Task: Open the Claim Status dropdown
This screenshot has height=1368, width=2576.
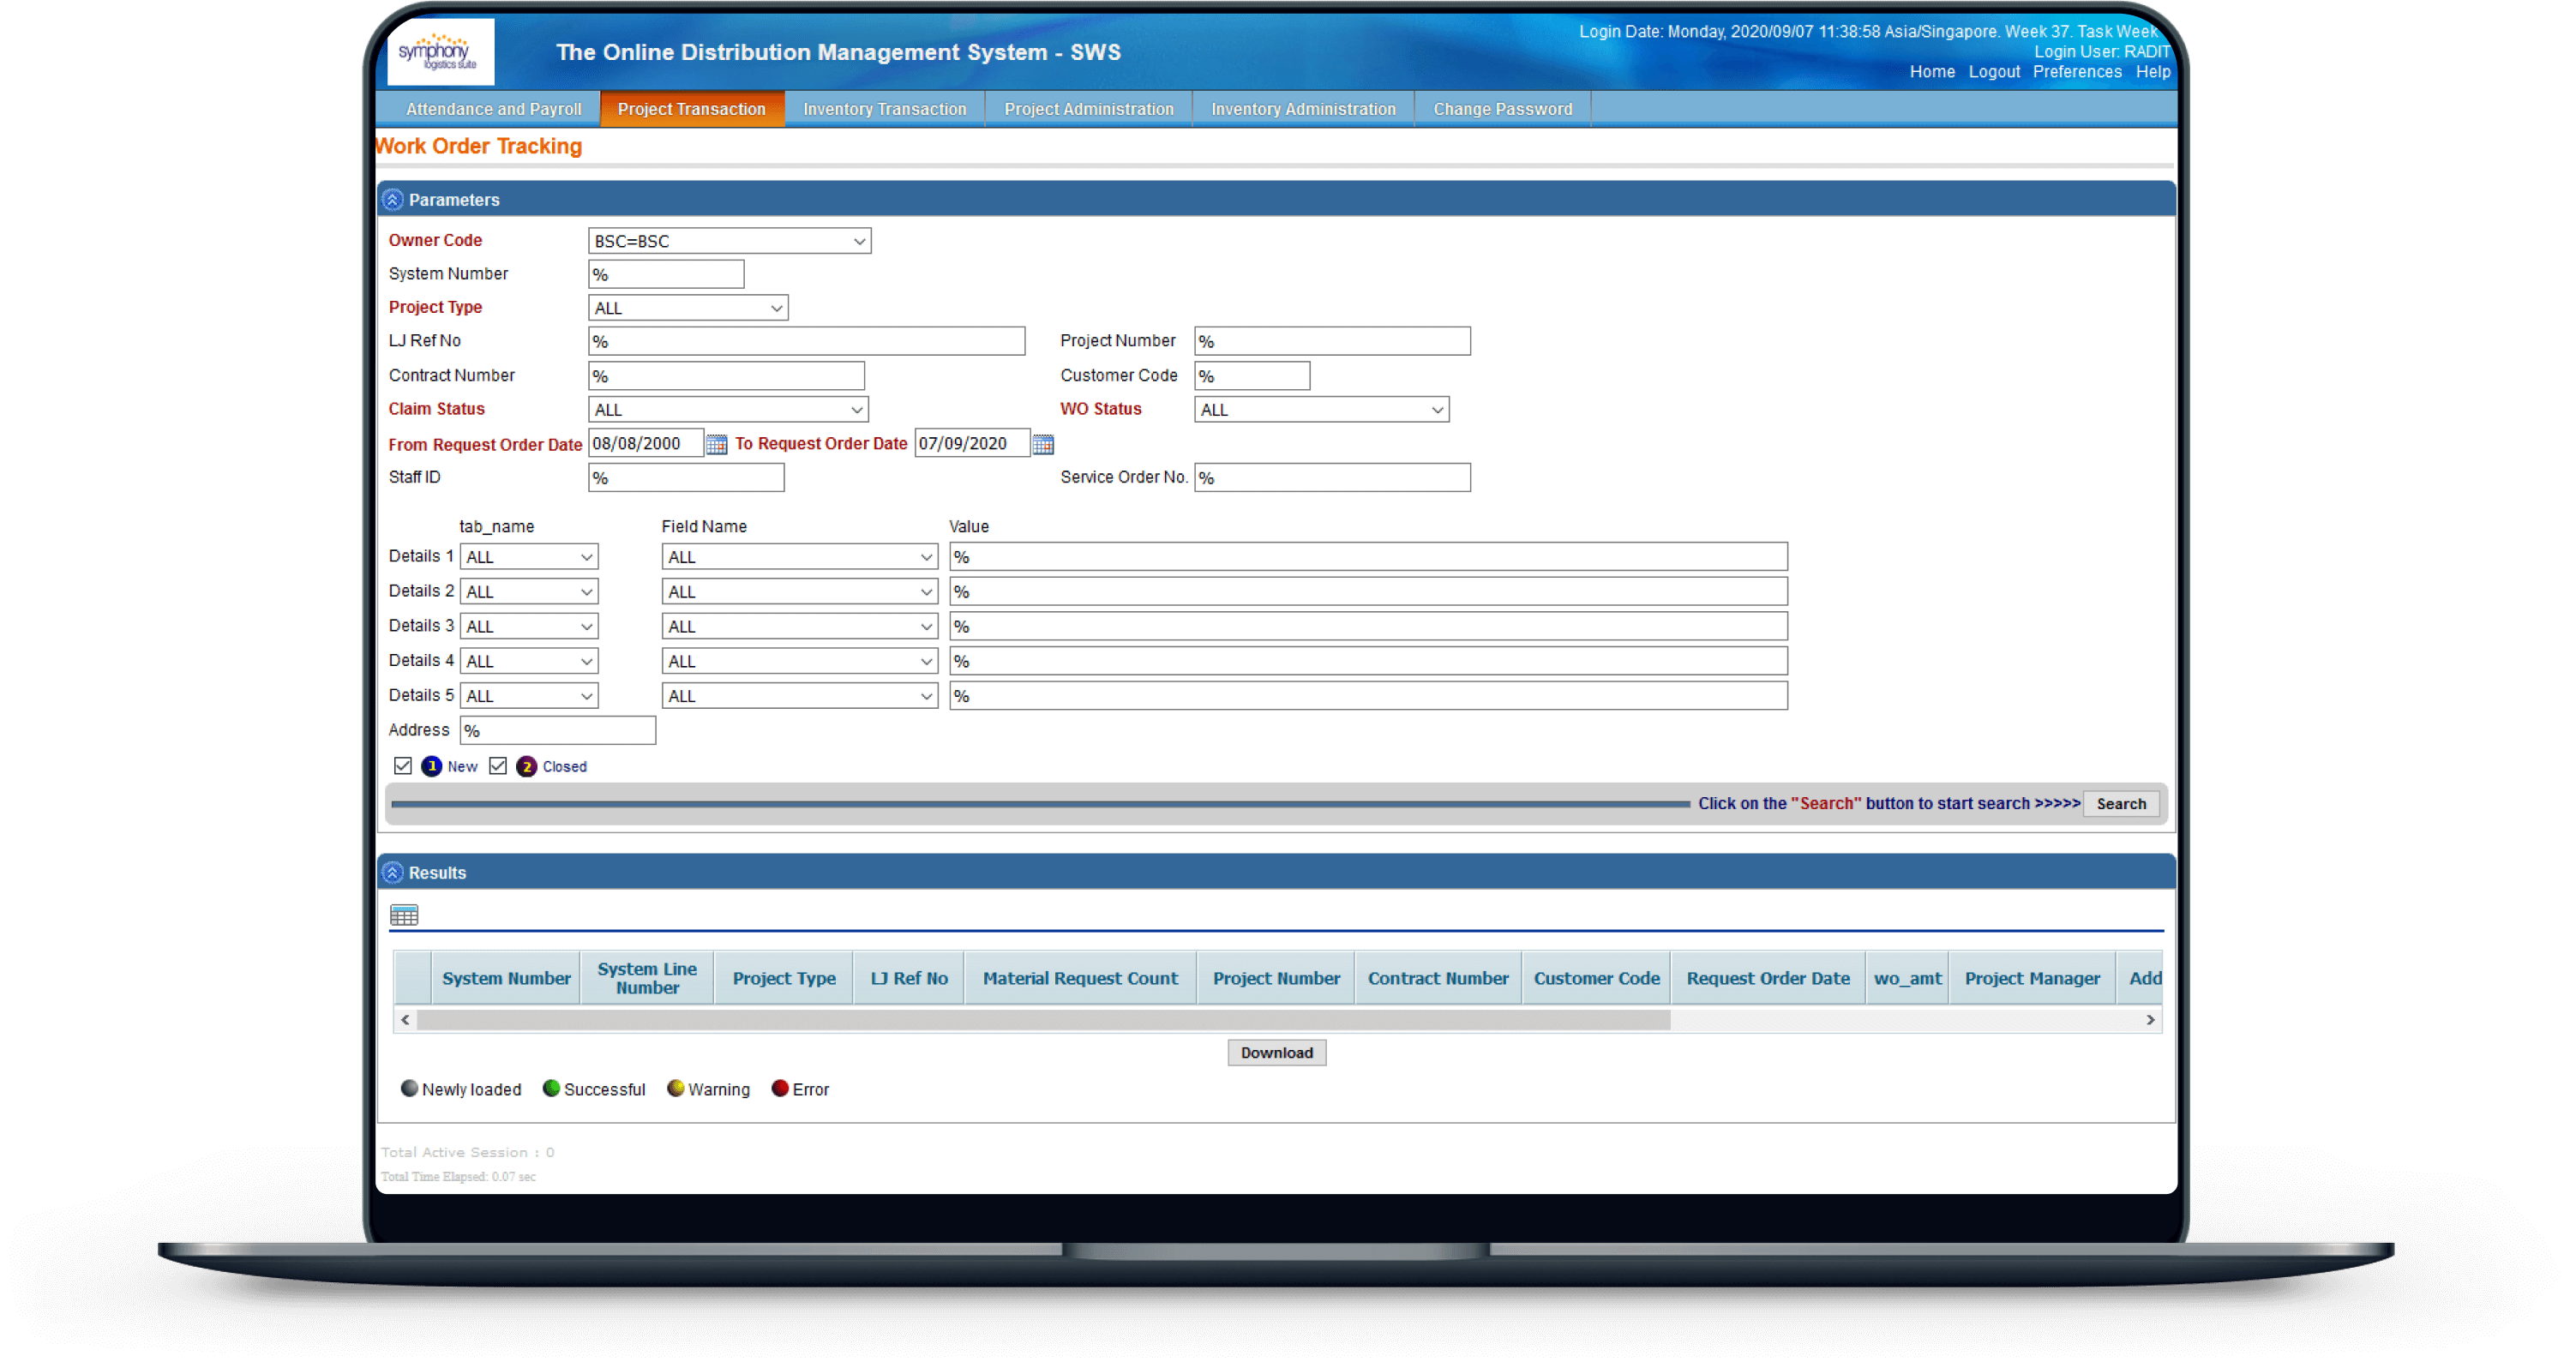Action: (x=728, y=410)
